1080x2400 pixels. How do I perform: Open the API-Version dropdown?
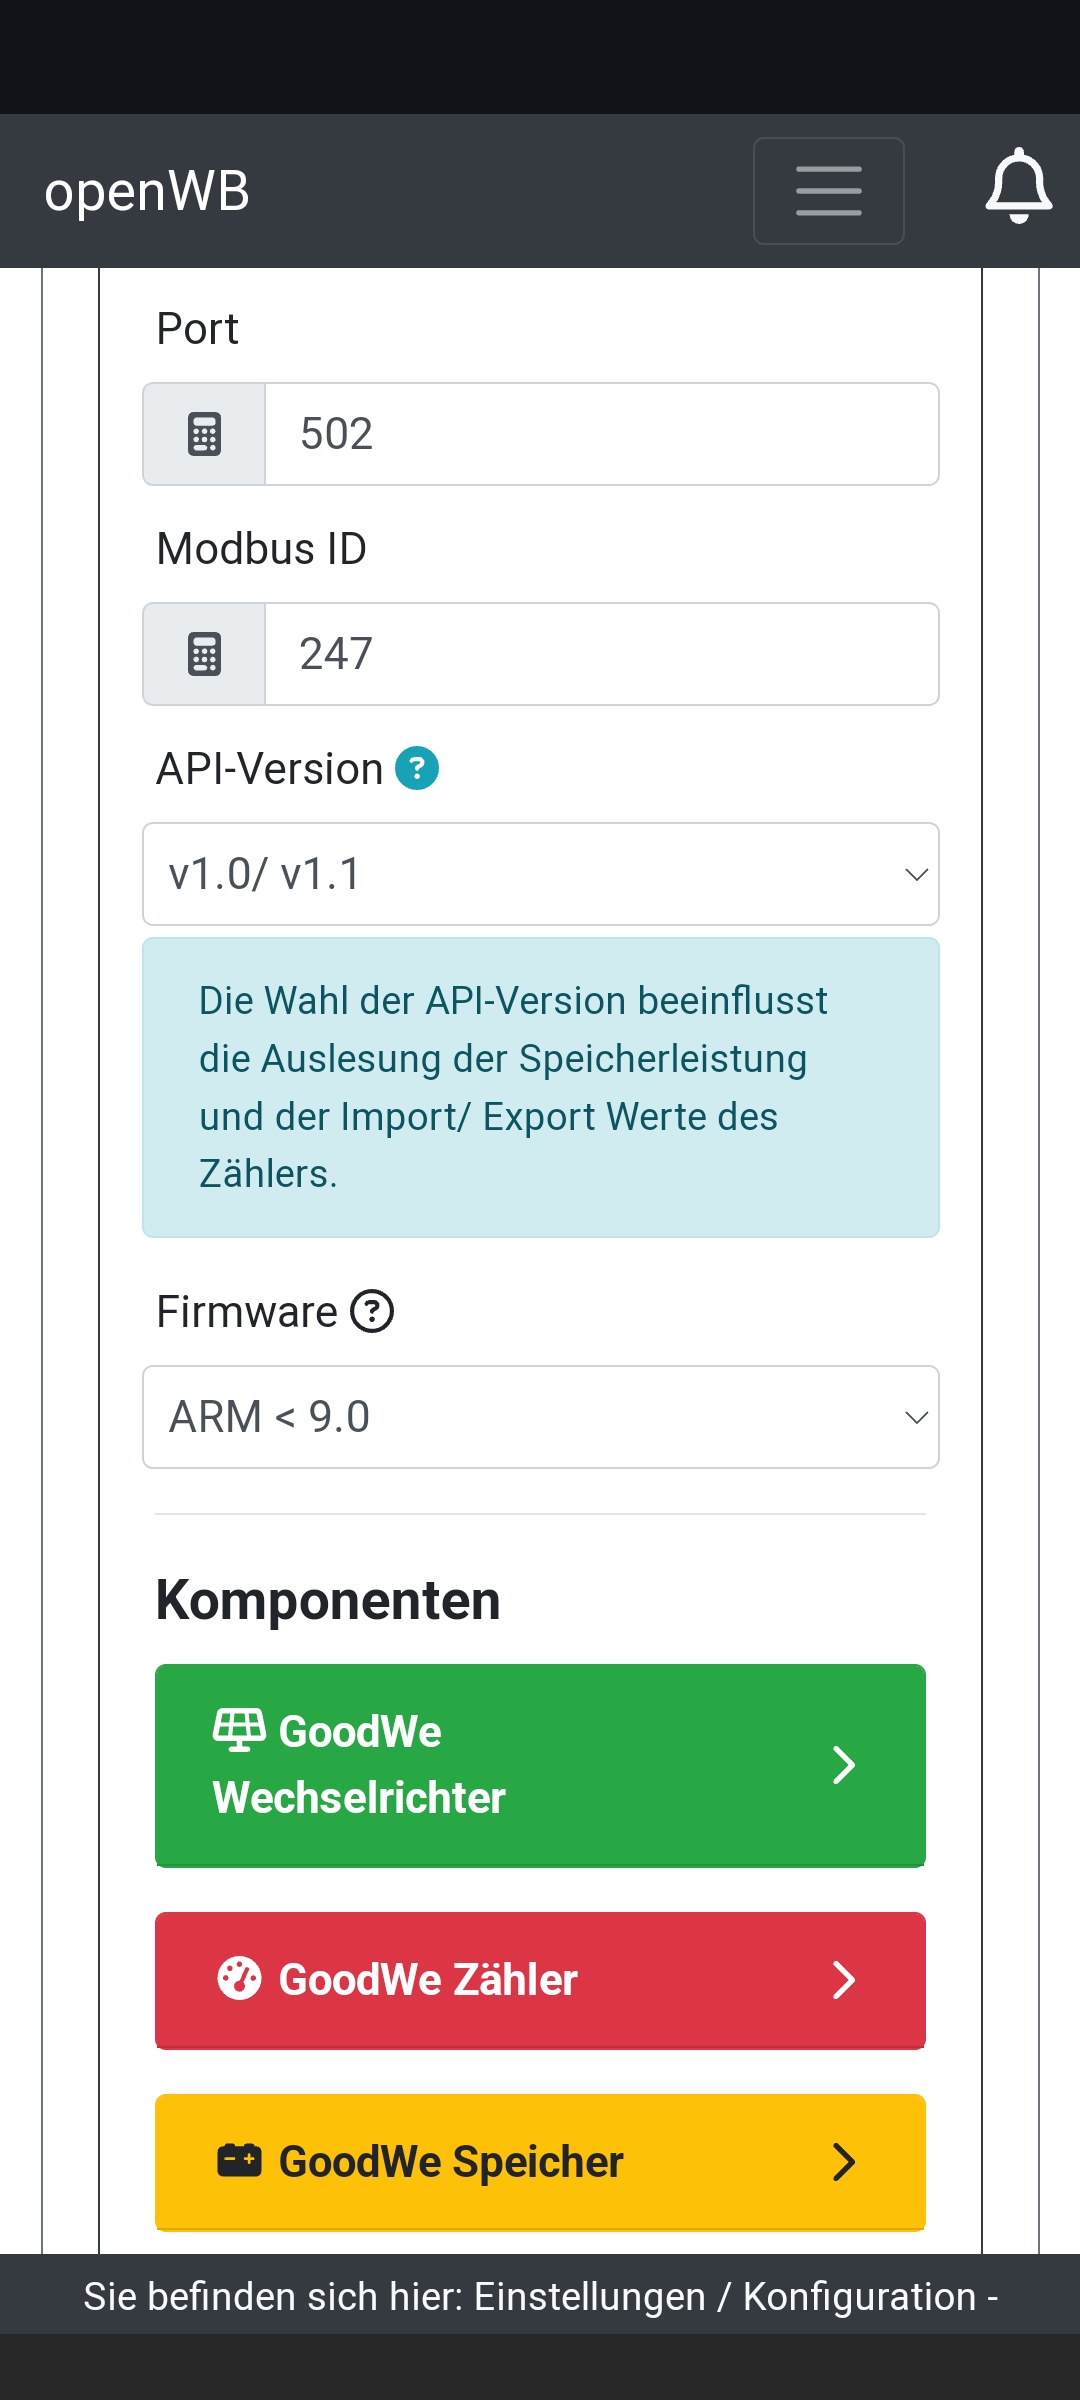click(540, 874)
